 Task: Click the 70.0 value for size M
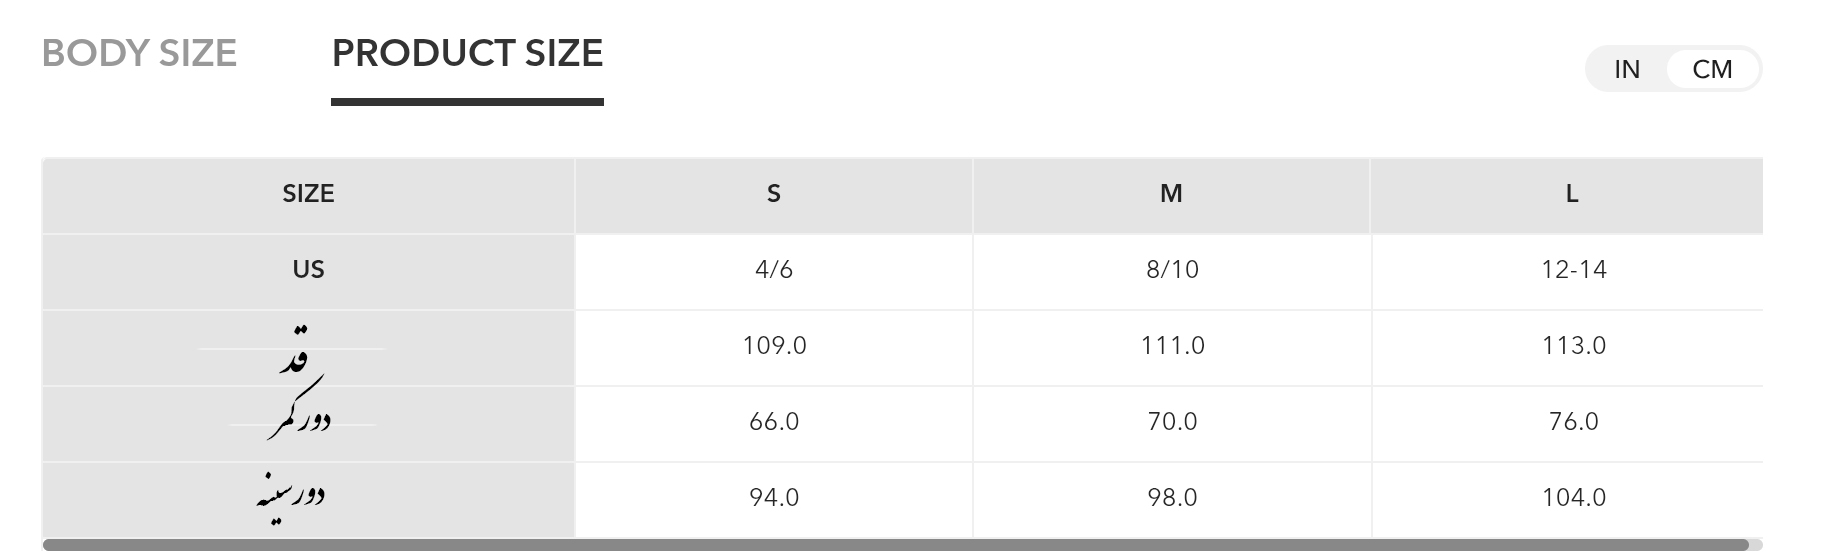[x=1172, y=422]
